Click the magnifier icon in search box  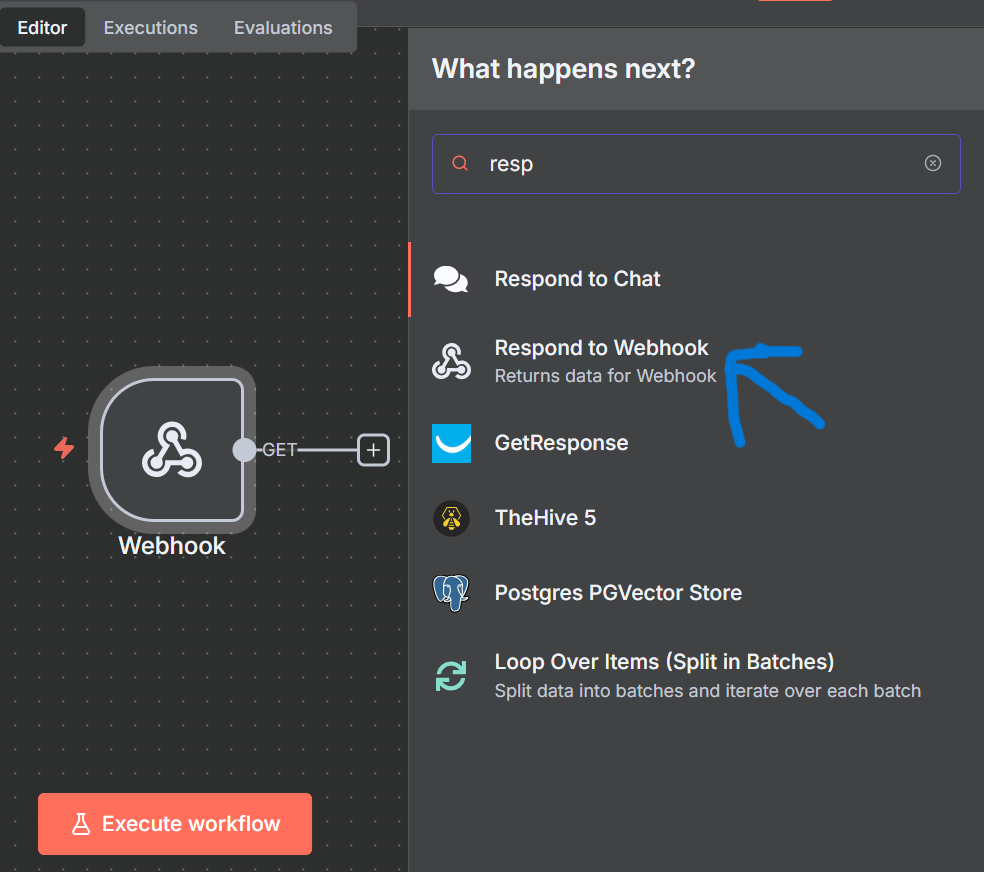(x=460, y=163)
